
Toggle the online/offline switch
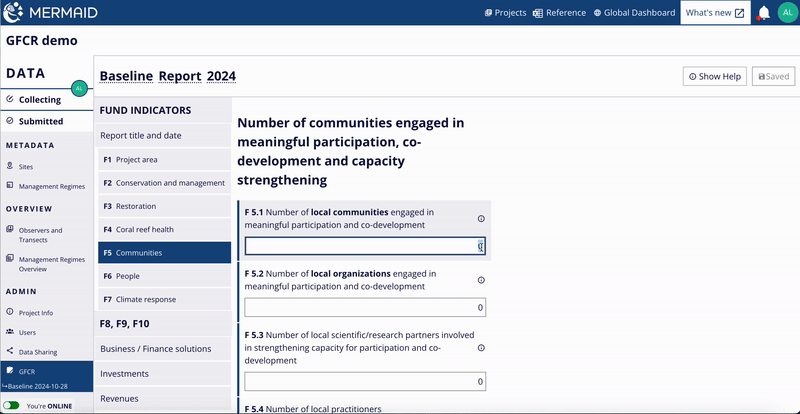coord(11,406)
